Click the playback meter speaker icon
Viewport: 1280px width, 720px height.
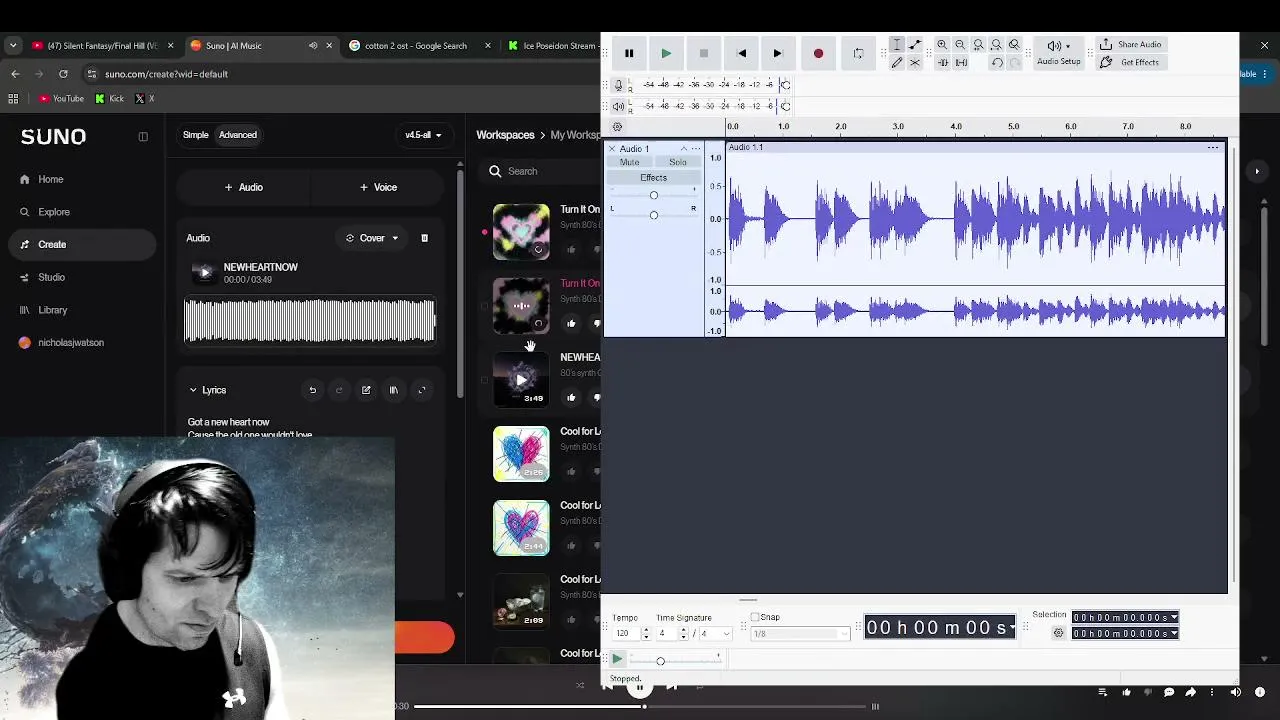618,106
